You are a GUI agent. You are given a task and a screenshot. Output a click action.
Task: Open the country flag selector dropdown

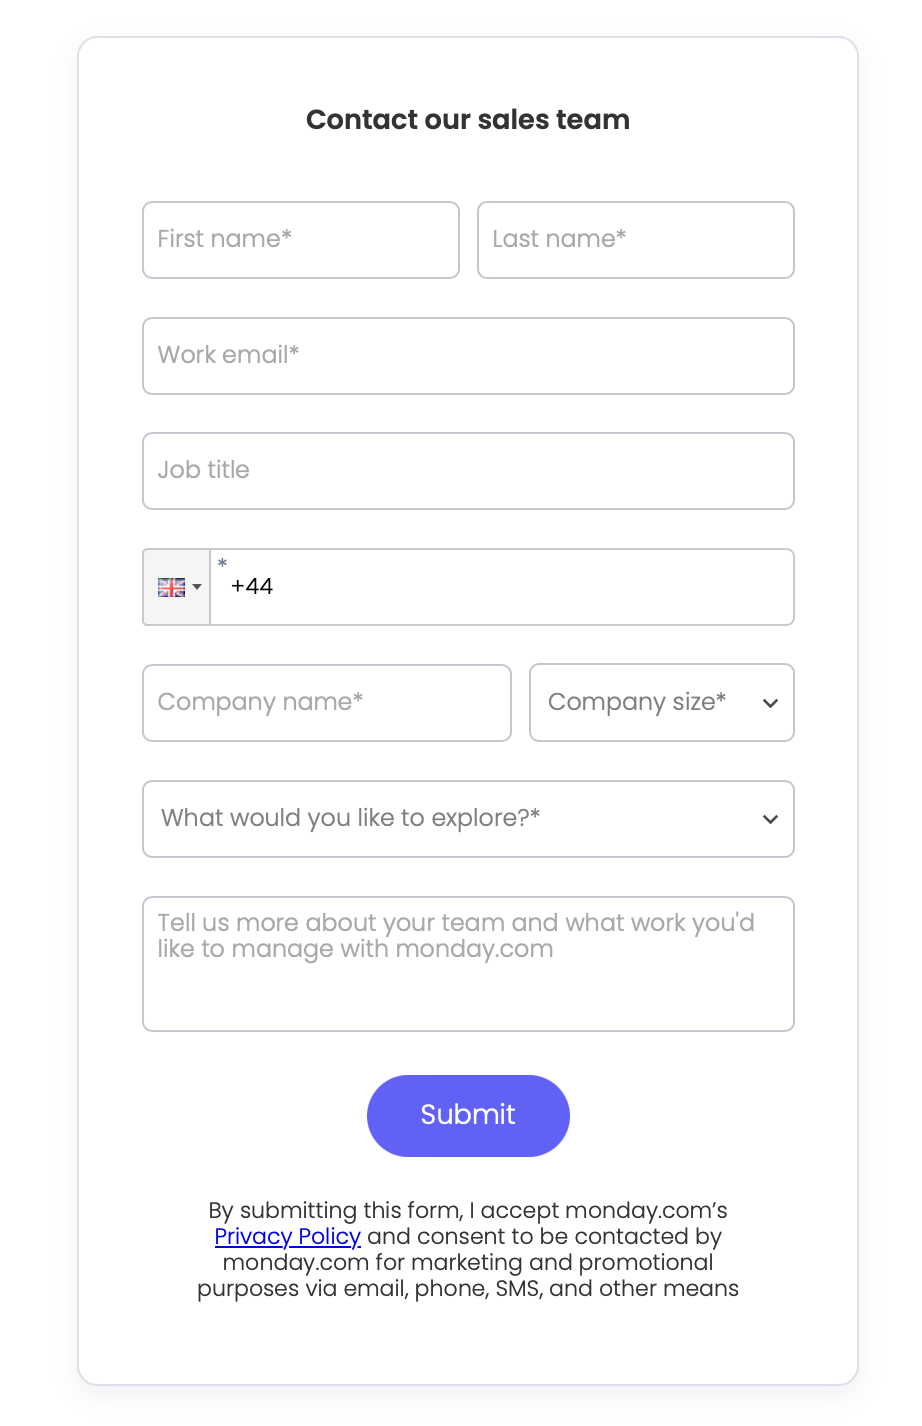[176, 587]
